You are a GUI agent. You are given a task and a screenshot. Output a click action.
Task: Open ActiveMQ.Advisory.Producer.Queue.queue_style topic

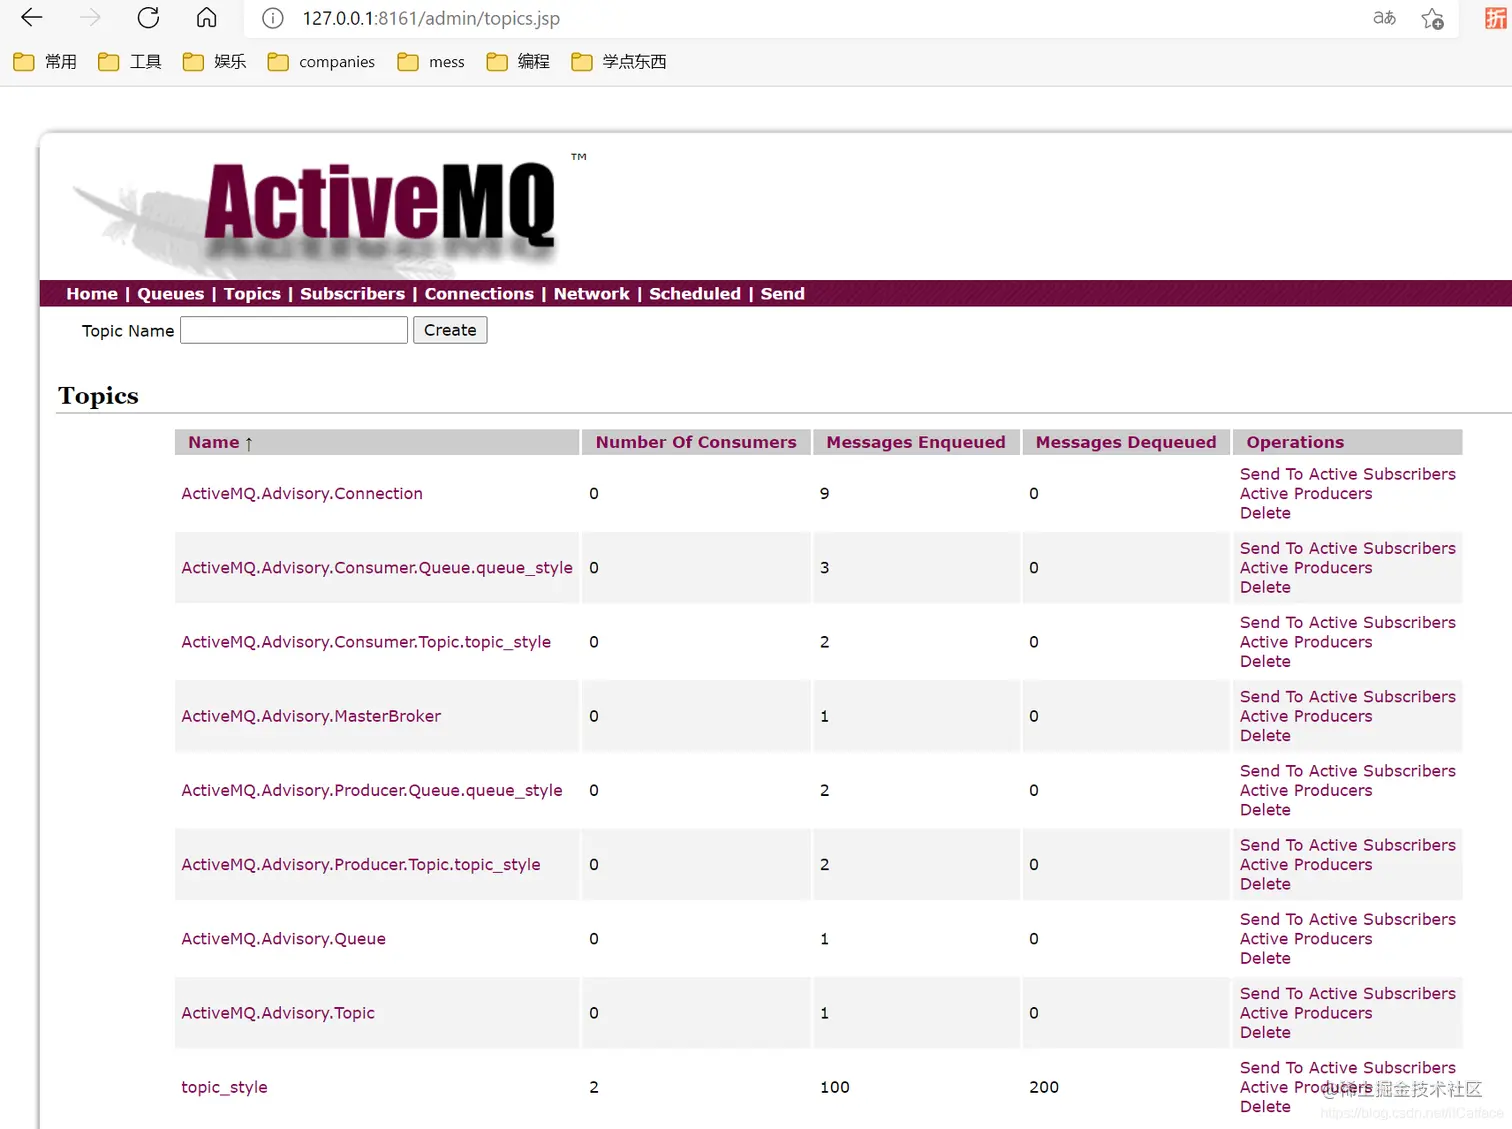click(x=372, y=790)
